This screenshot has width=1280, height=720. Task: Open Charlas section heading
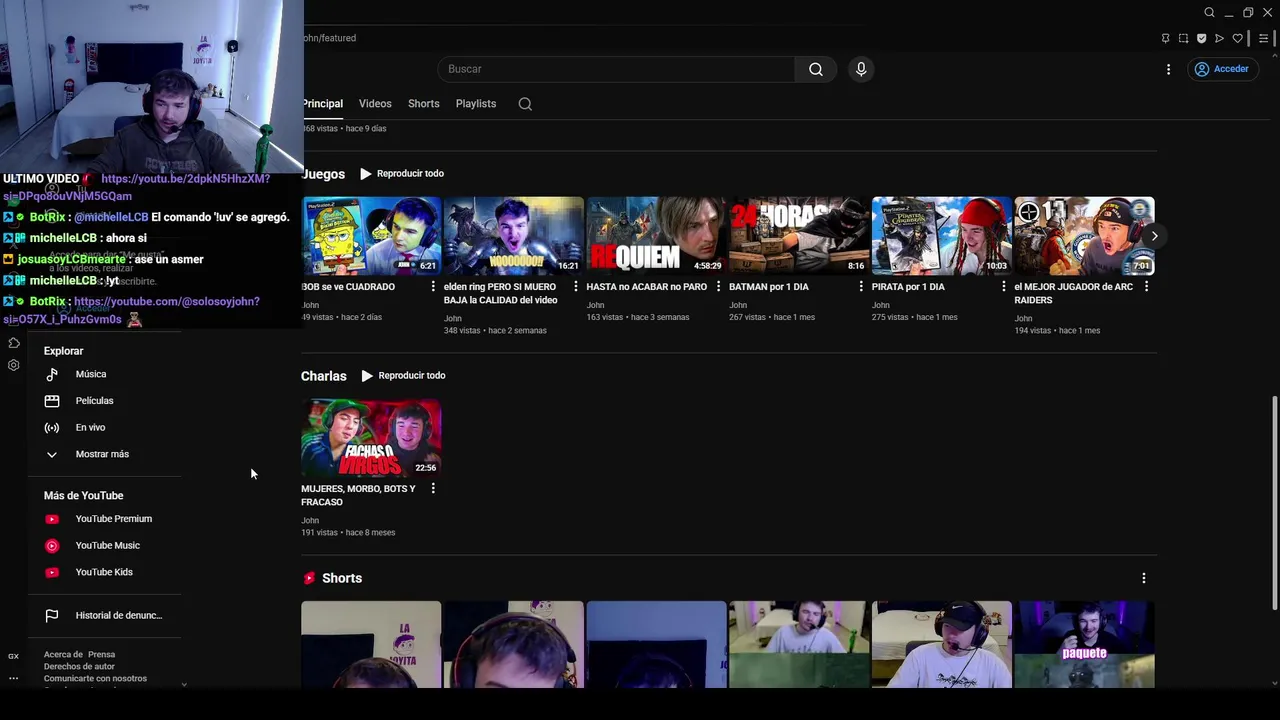[x=324, y=376]
